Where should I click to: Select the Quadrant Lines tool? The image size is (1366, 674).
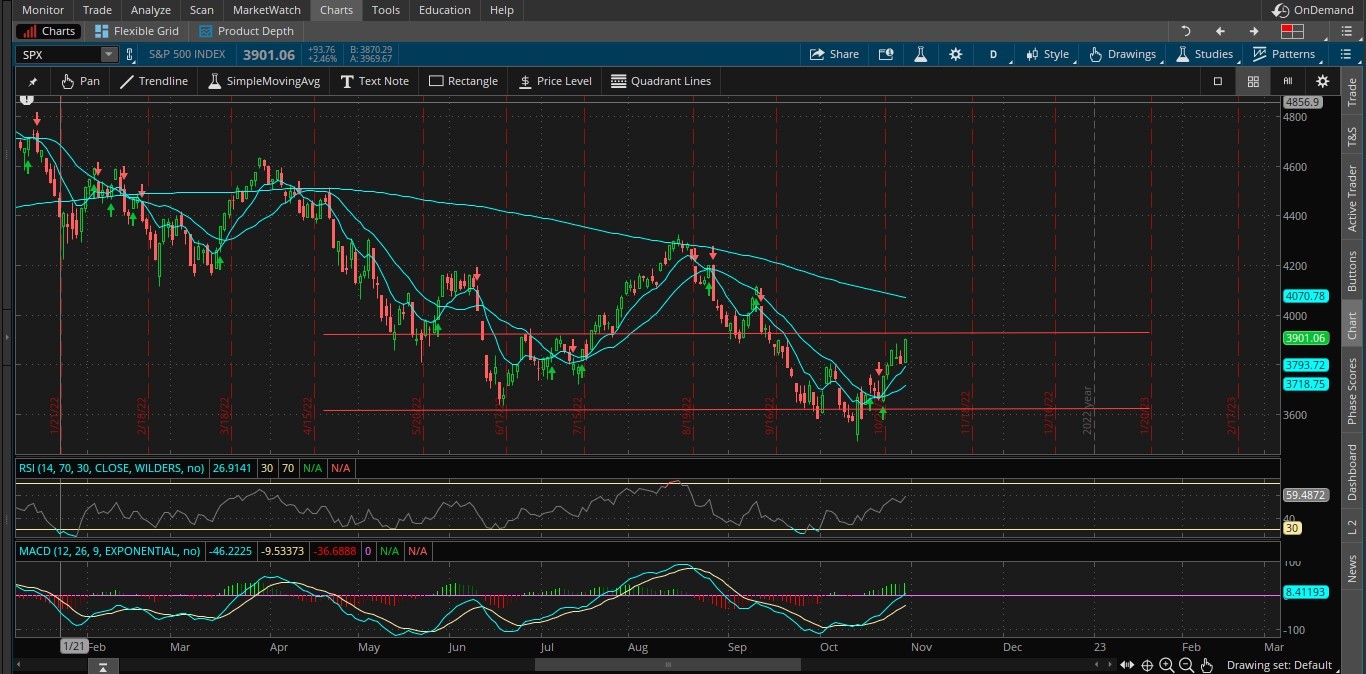(x=661, y=81)
